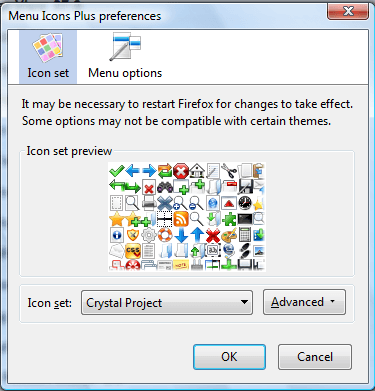Click the black clock icon
The width and height of the screenshot is (375, 391).
(x=245, y=203)
